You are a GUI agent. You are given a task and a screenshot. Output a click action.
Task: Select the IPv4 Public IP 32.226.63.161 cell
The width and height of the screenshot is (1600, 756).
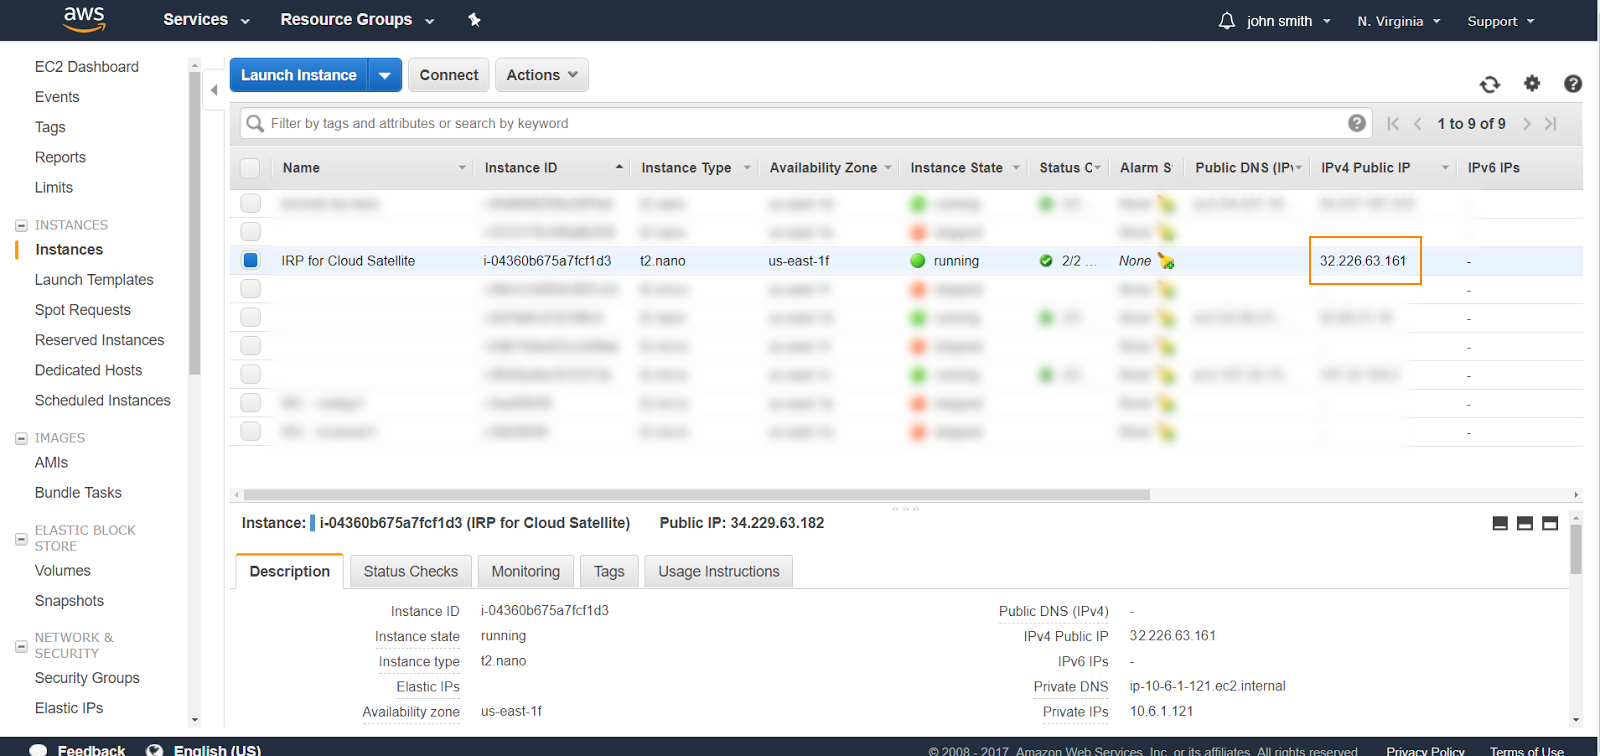1365,261
